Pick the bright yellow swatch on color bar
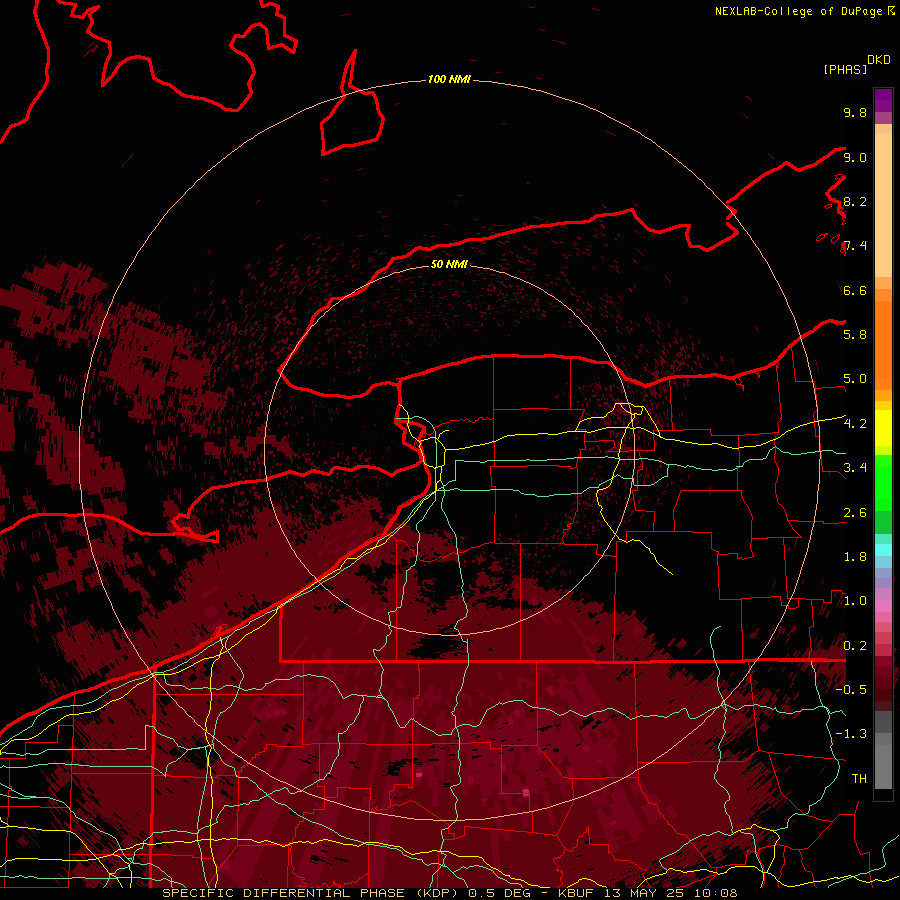The width and height of the screenshot is (900, 900). tap(883, 427)
